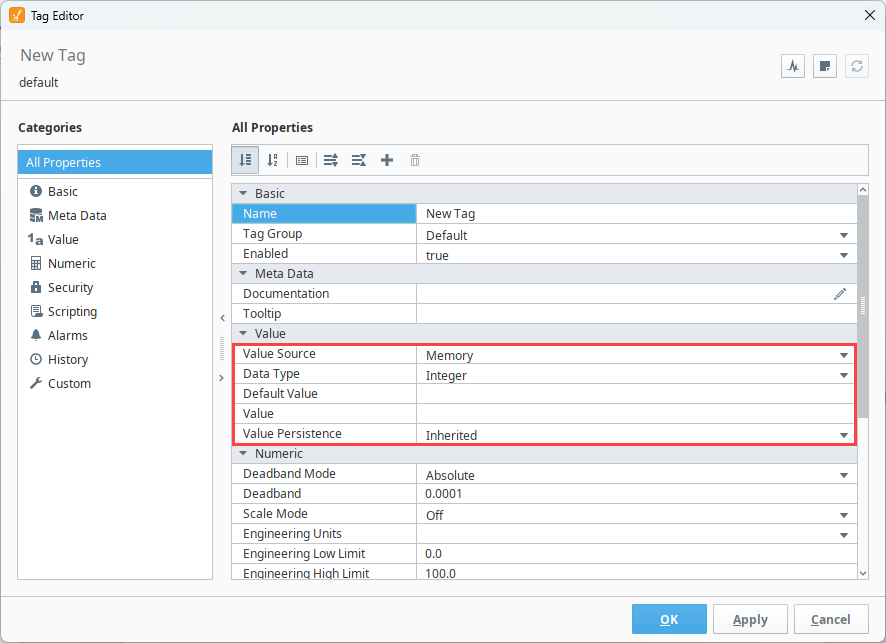The image size is (886, 643).
Task: Click the alphabetical sort toolbar icon
Action: [x=272, y=160]
